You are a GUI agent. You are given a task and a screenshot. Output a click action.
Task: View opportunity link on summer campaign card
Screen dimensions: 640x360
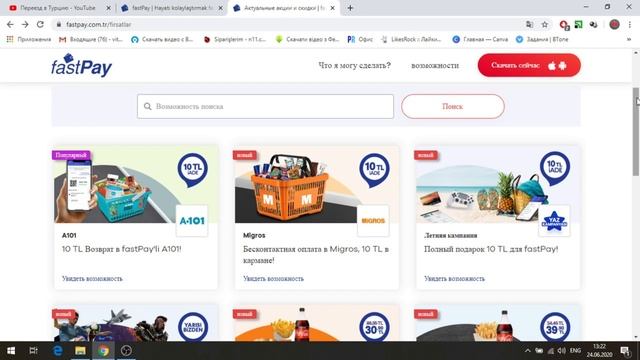[454, 279]
